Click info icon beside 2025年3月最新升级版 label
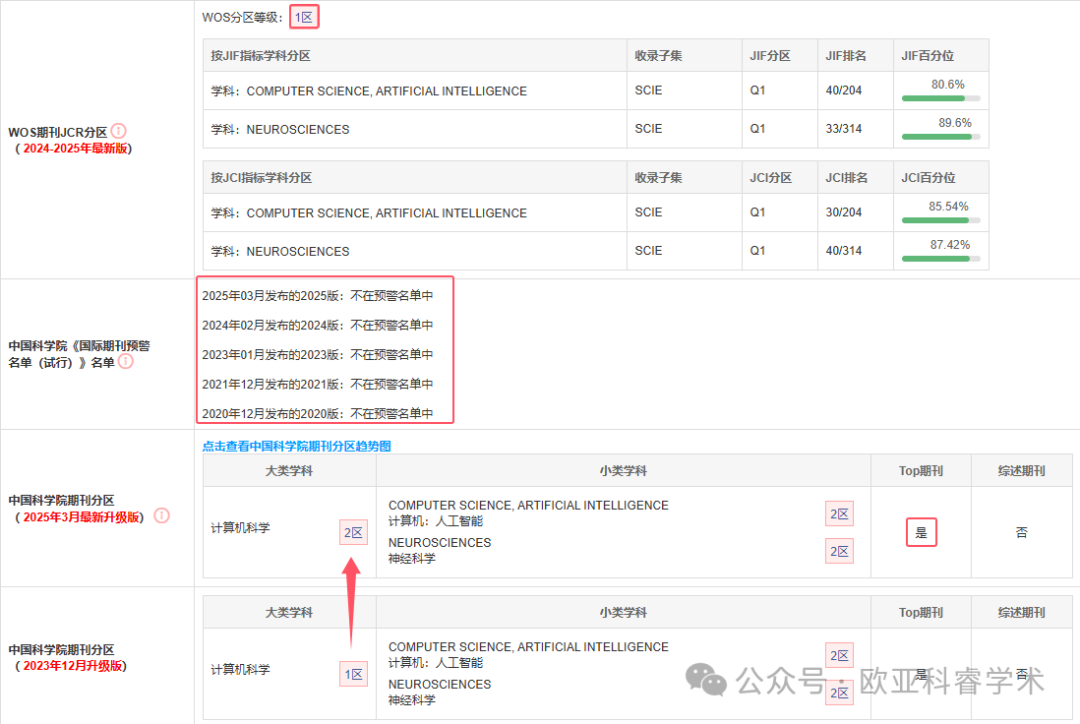 point(161,515)
